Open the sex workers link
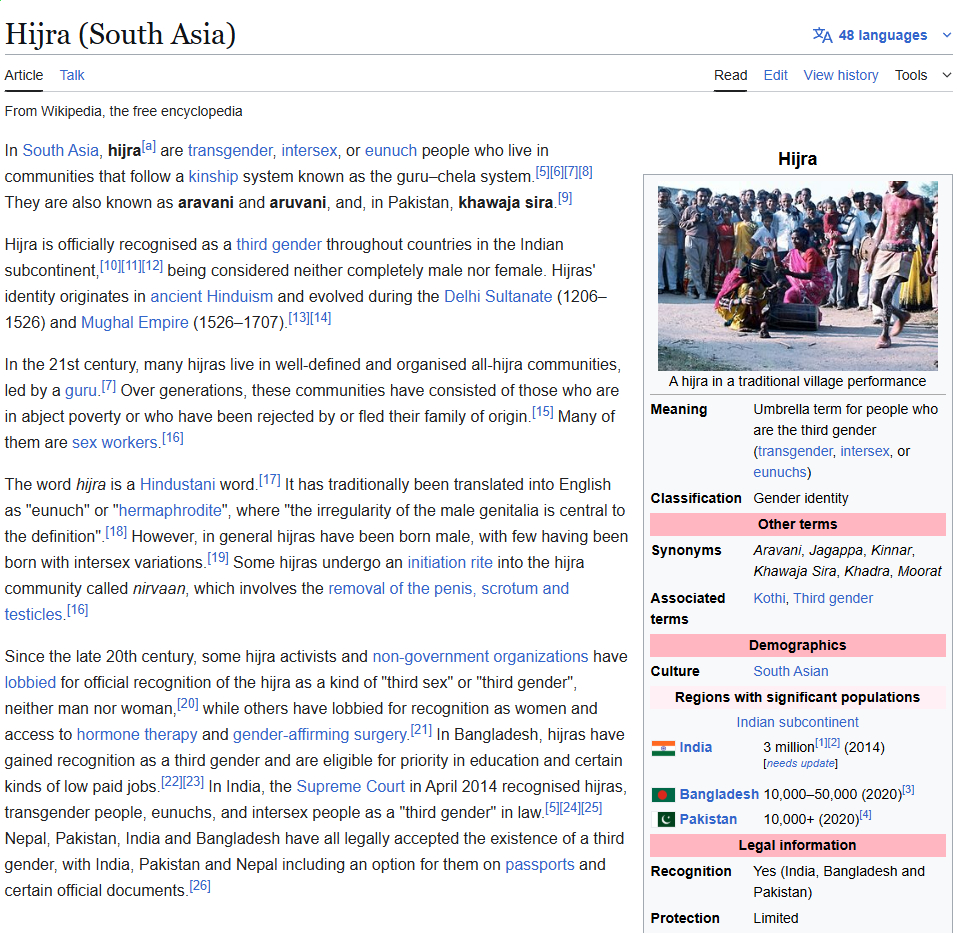 click(115, 442)
